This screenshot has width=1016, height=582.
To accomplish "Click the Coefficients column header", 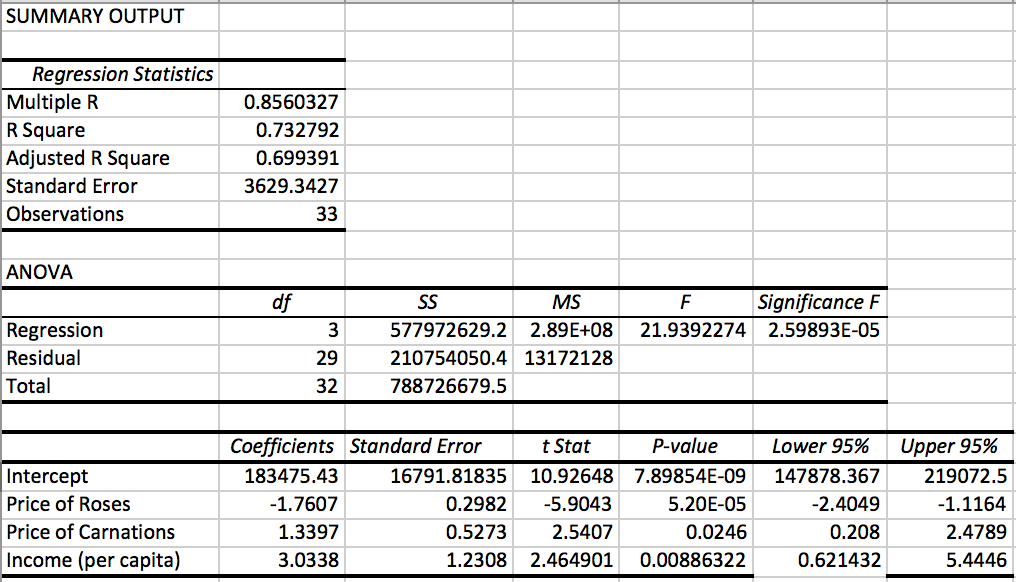I will point(282,446).
